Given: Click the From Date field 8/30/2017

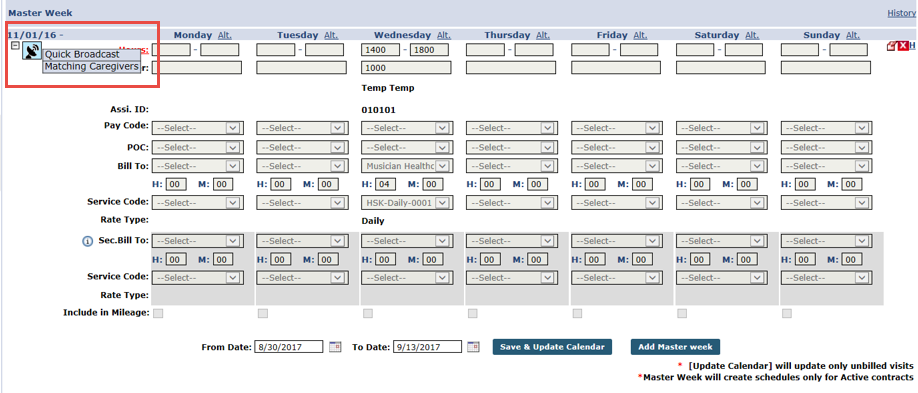Looking at the screenshot, I should tap(289, 347).
